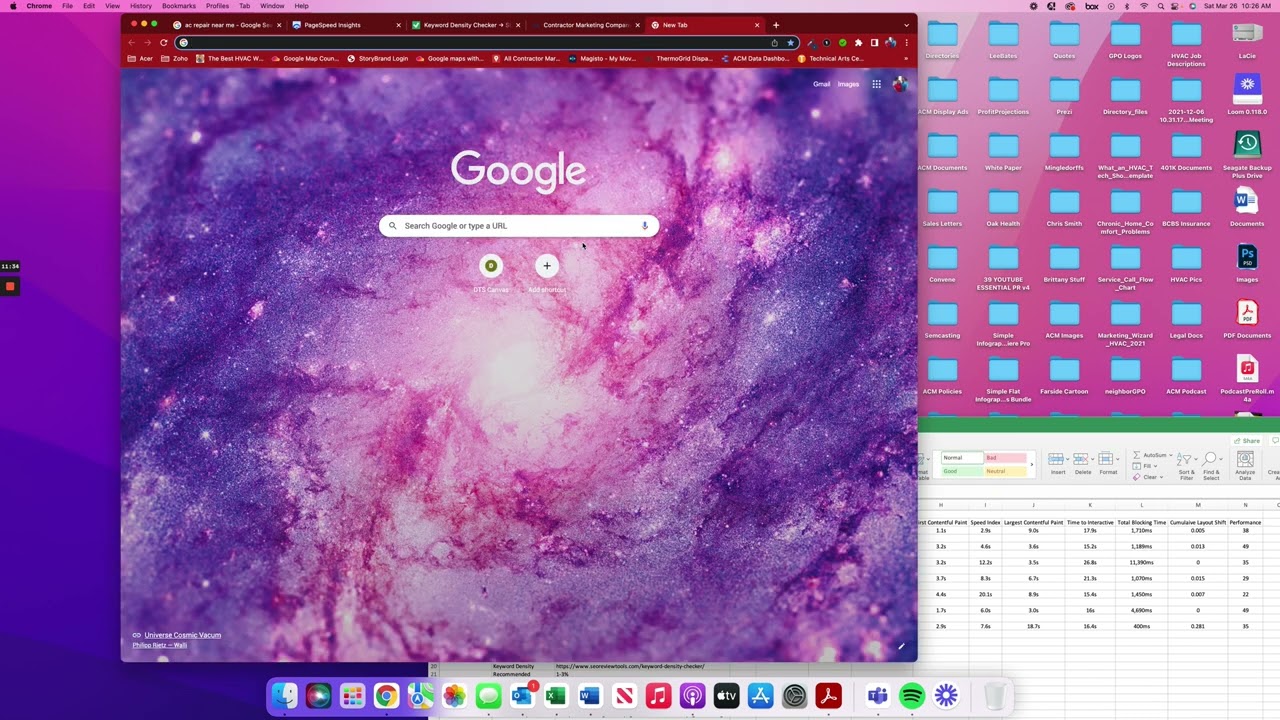
Task: Open the StoryBrand Login bookmark
Action: [382, 59]
